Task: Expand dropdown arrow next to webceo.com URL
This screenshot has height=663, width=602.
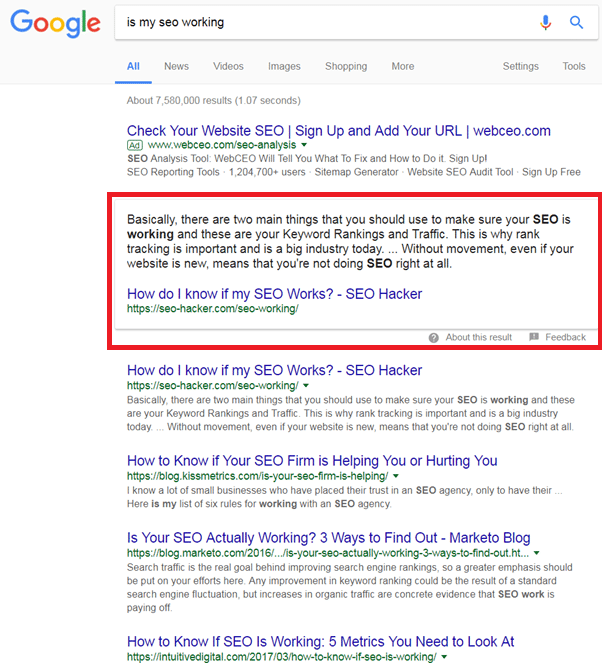Action: (304, 145)
